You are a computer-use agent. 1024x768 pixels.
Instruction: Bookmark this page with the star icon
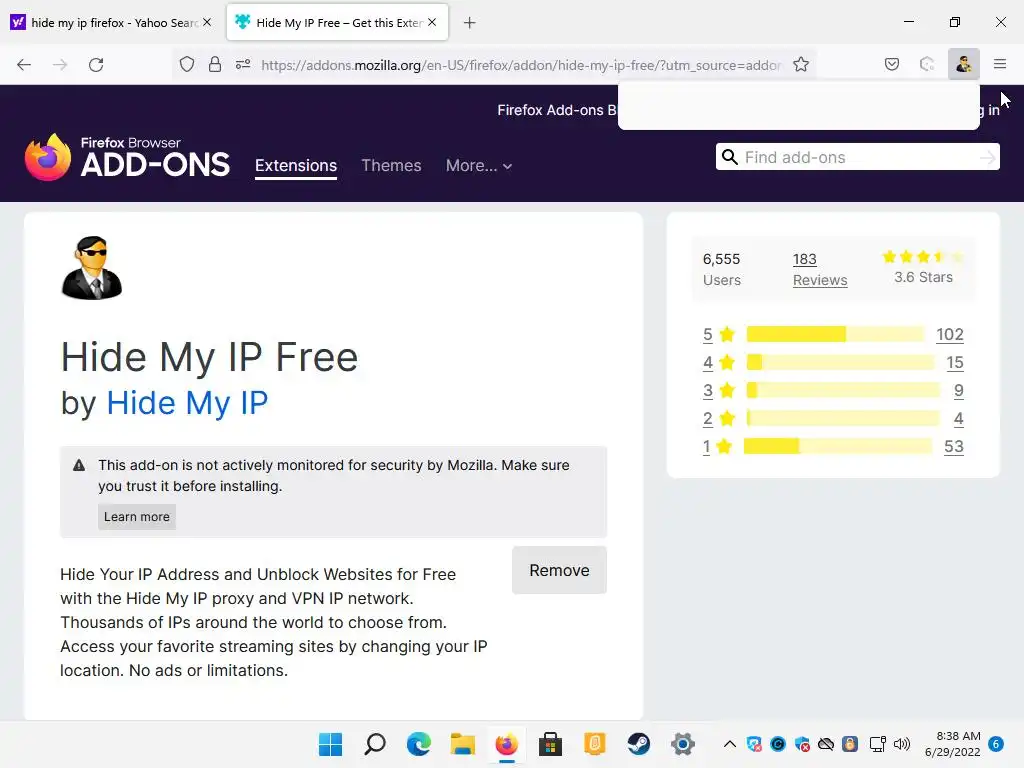click(801, 64)
